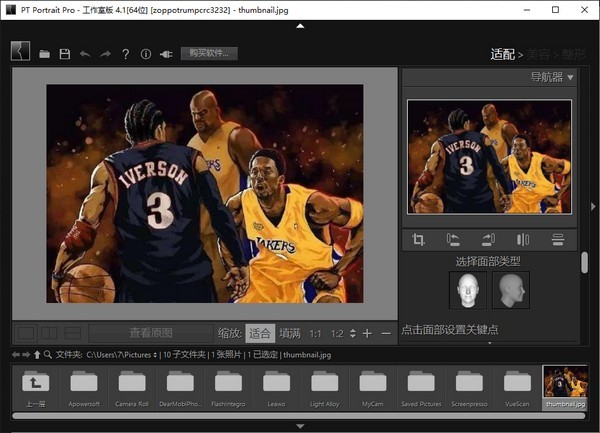The width and height of the screenshot is (600, 433).
Task: Open help with the question mark icon
Action: click(125, 54)
